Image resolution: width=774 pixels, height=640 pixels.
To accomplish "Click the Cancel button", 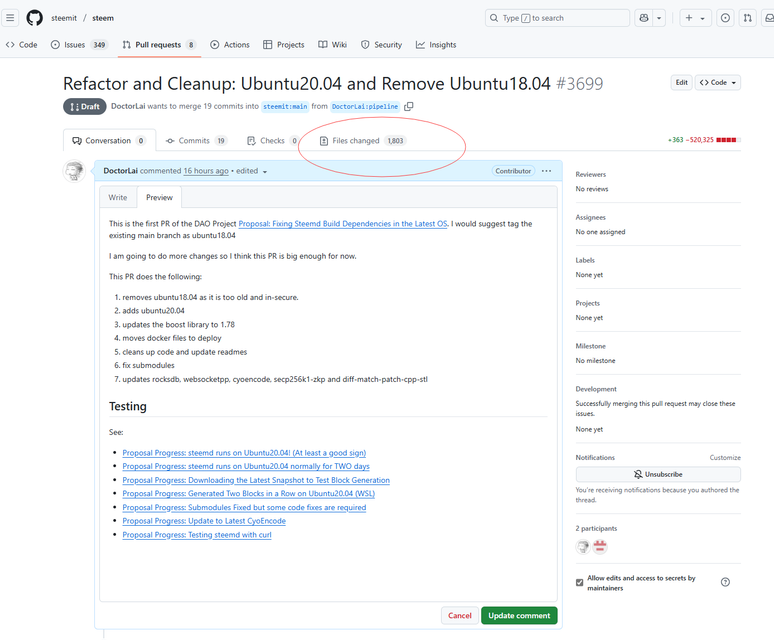I will [460, 615].
